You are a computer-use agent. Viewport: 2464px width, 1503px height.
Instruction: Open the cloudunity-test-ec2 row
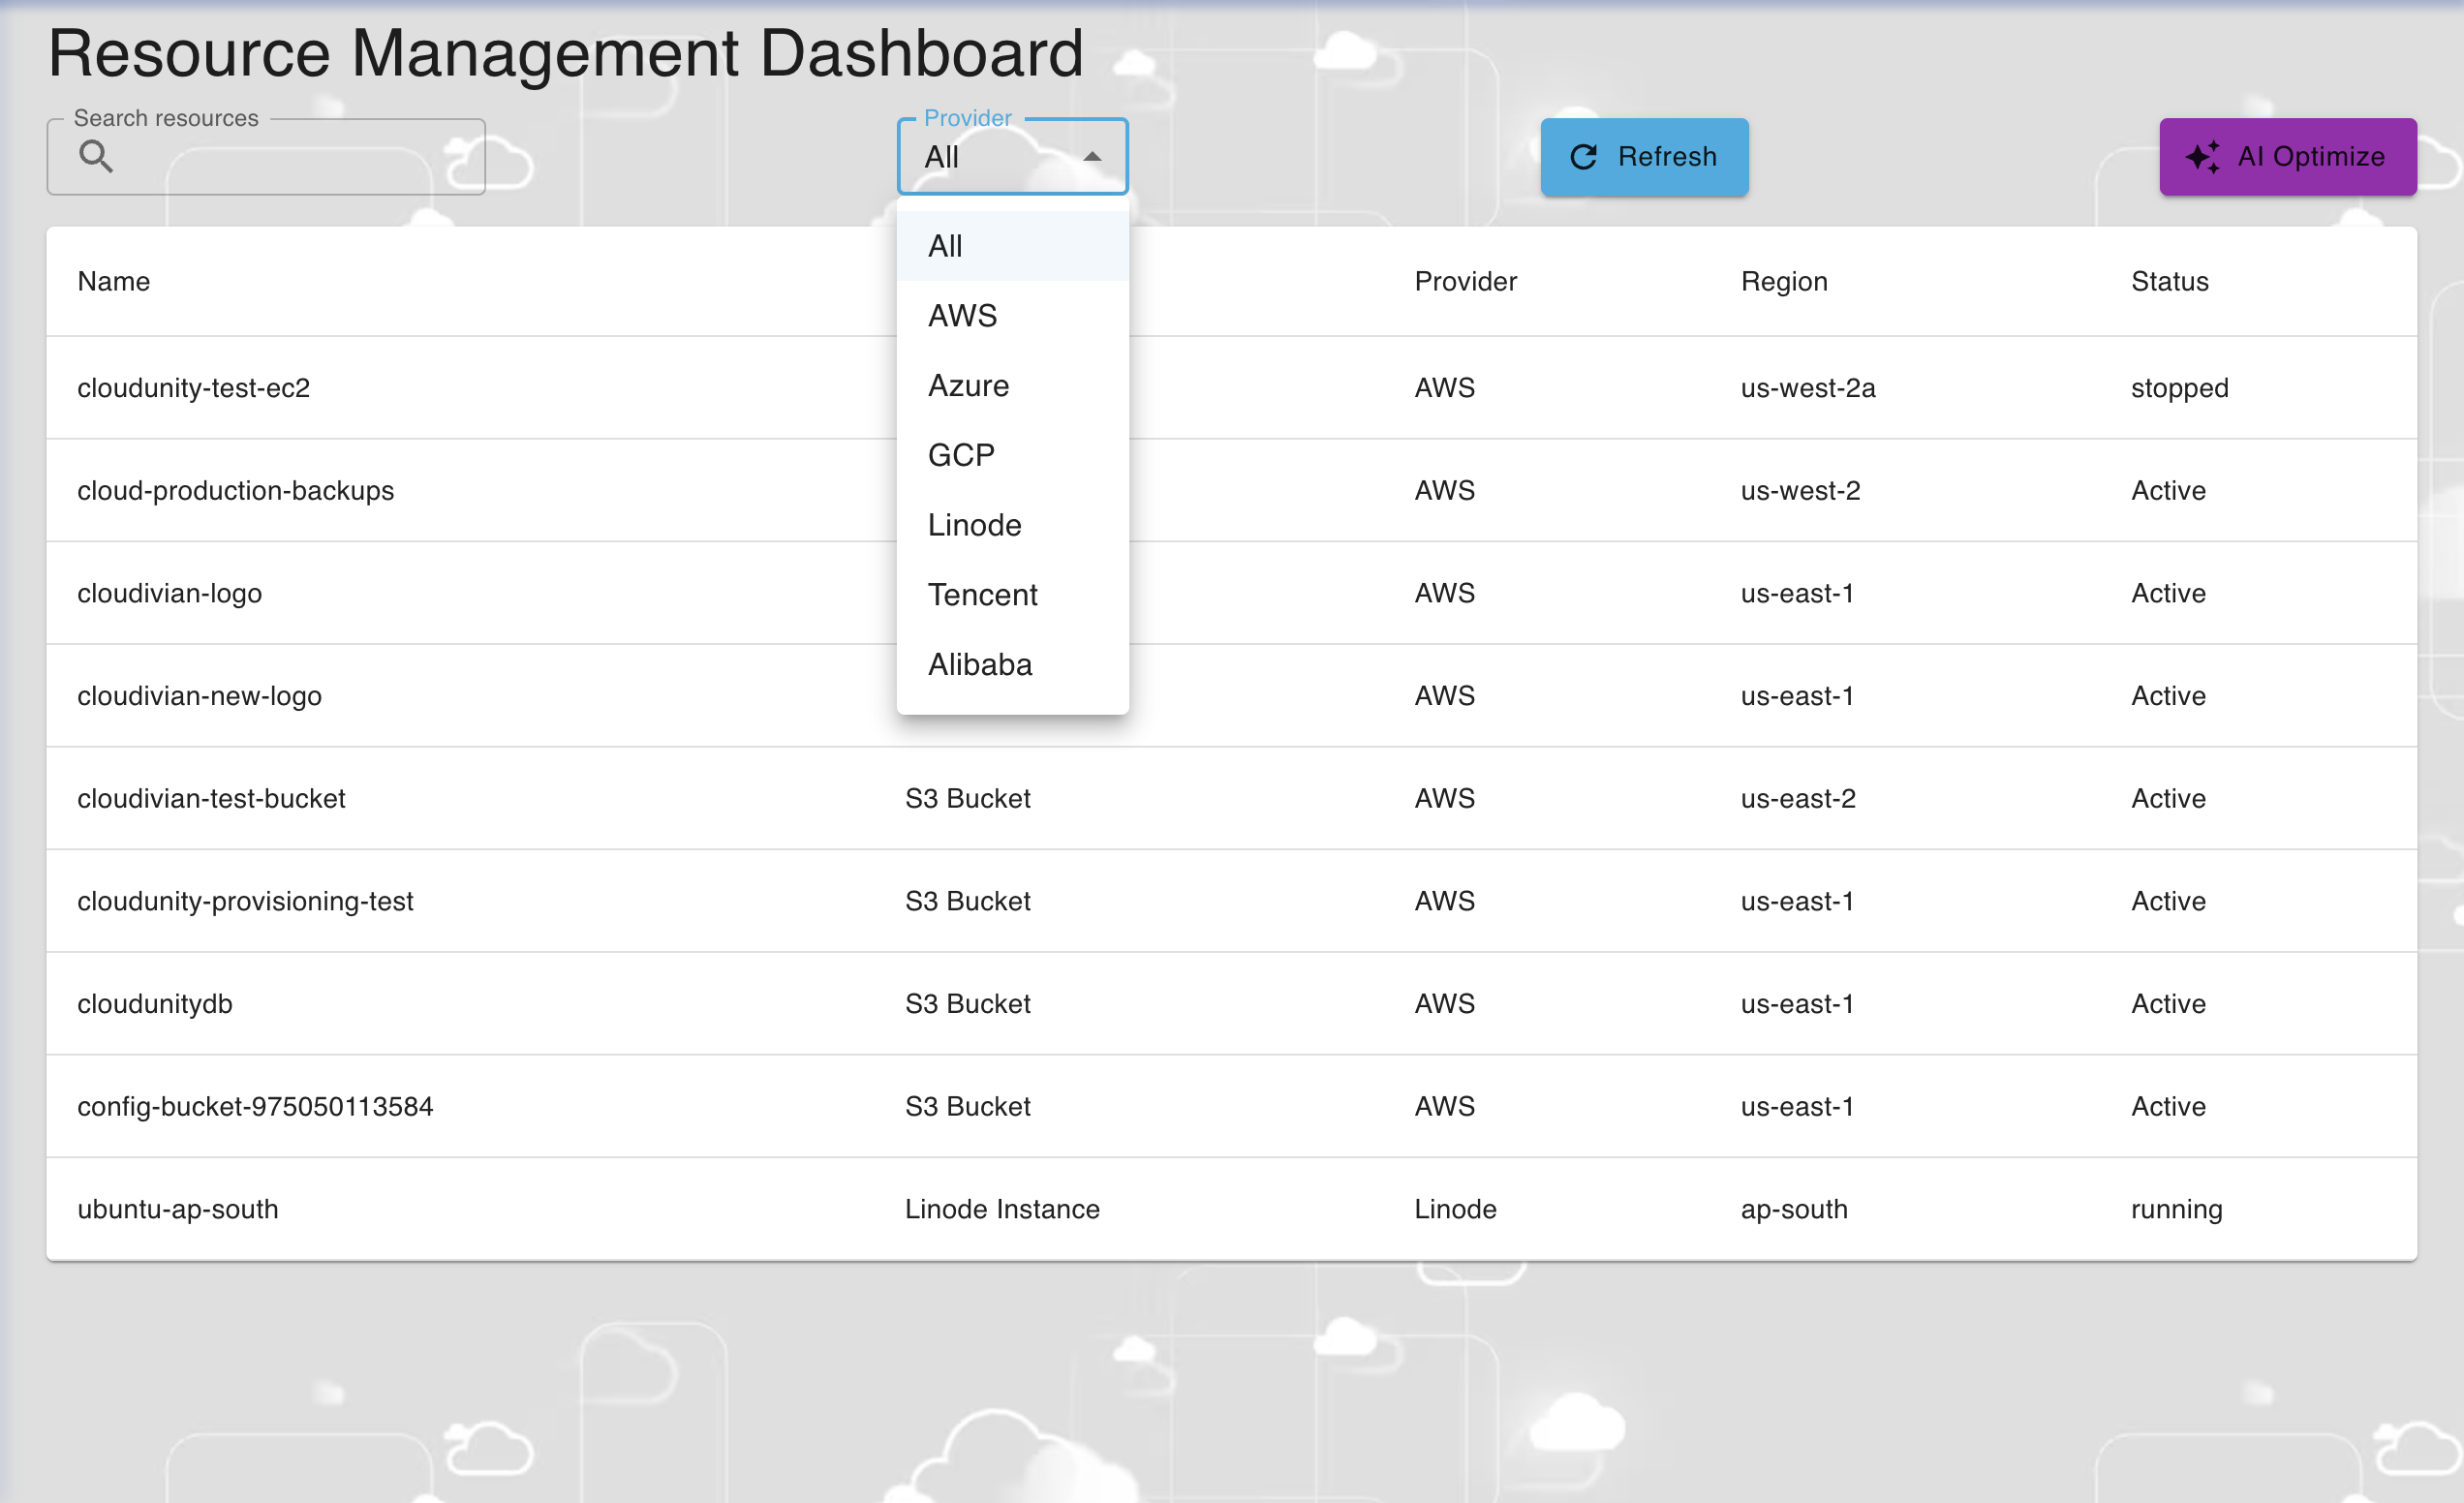(x=194, y=388)
